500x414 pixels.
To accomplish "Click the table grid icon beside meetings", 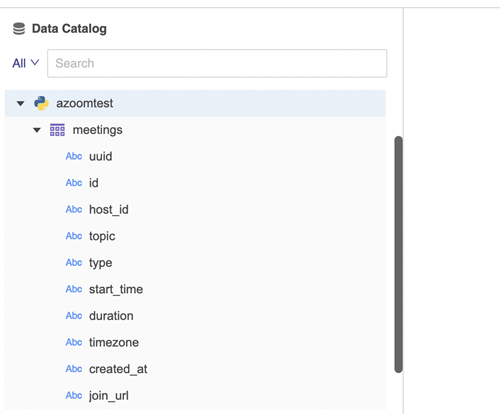I will (57, 130).
